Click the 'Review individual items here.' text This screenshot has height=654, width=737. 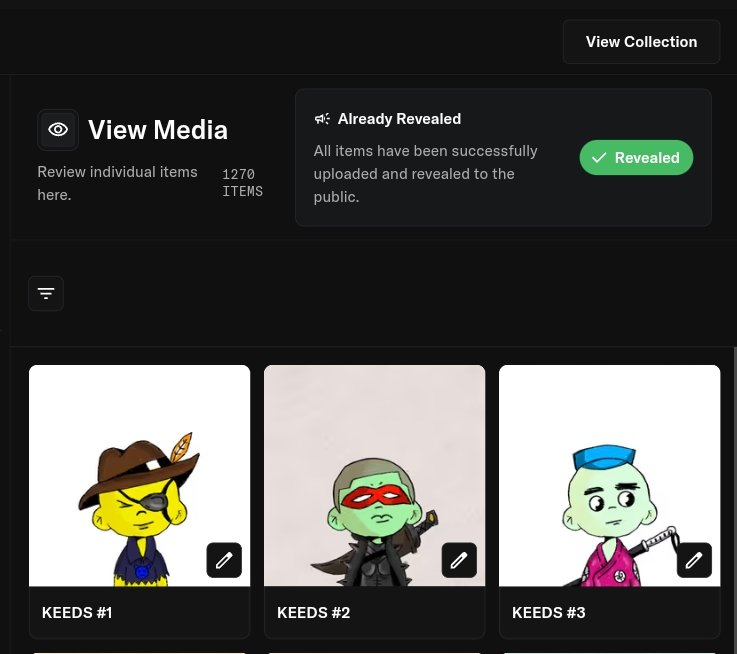pyautogui.click(x=118, y=183)
